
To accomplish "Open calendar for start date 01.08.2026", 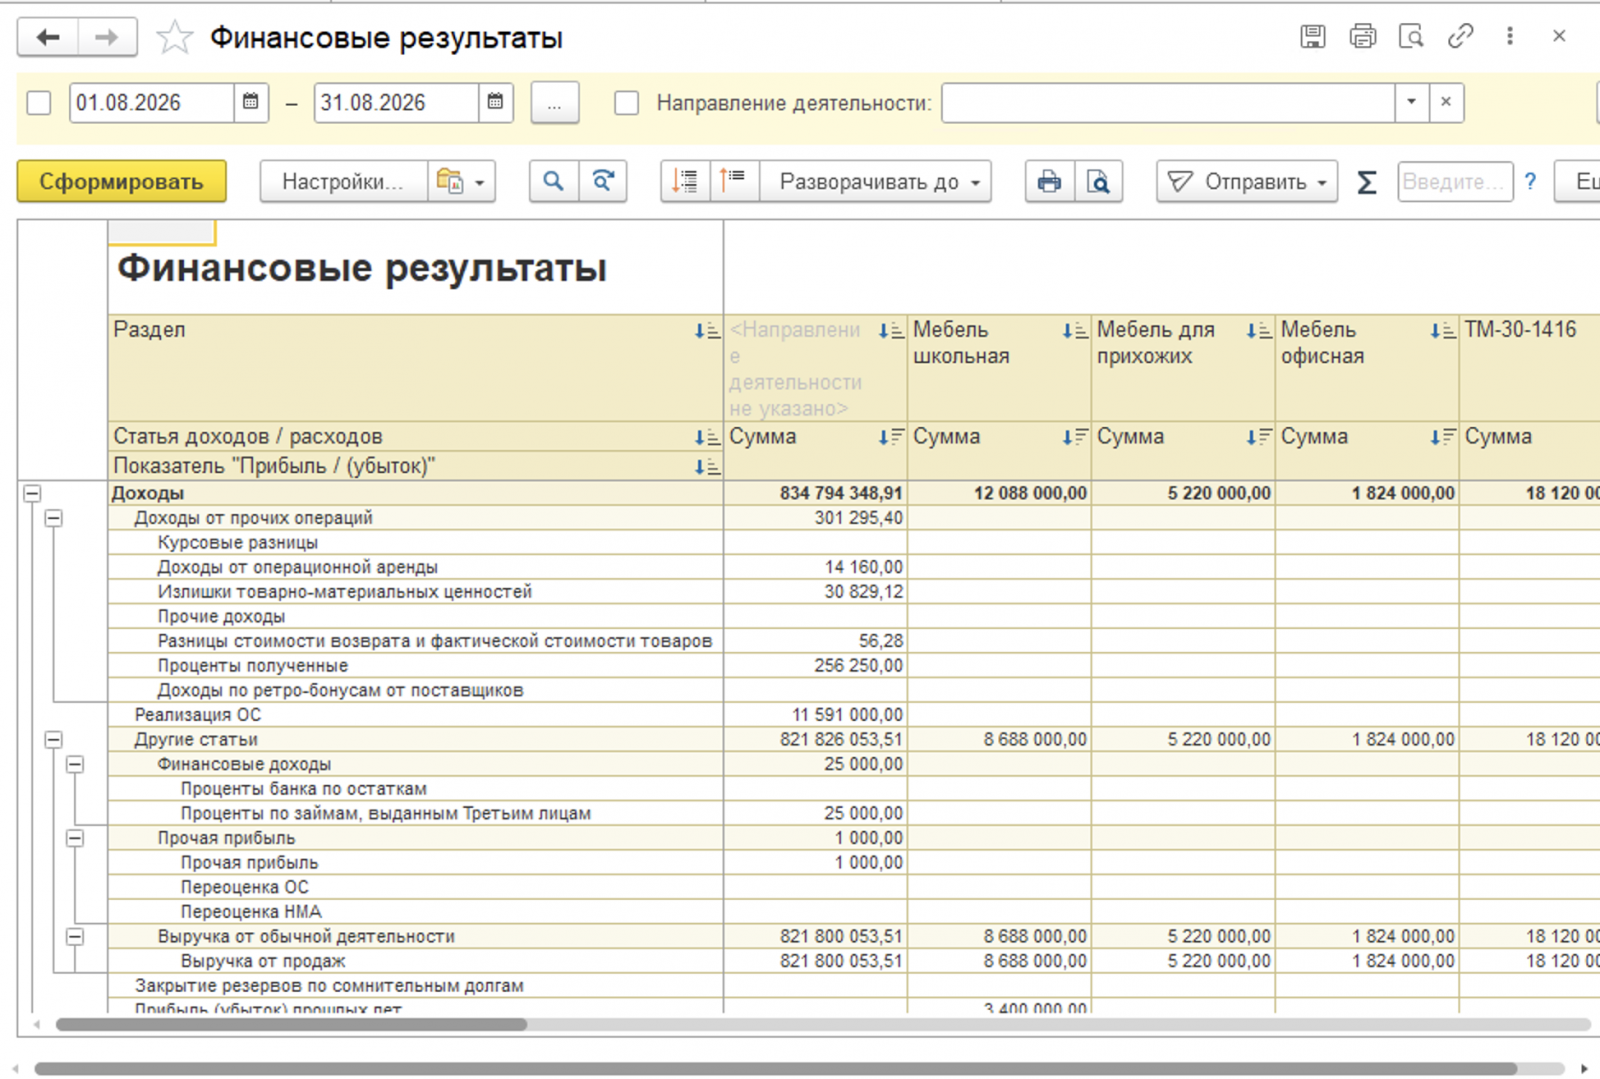I will (251, 102).
